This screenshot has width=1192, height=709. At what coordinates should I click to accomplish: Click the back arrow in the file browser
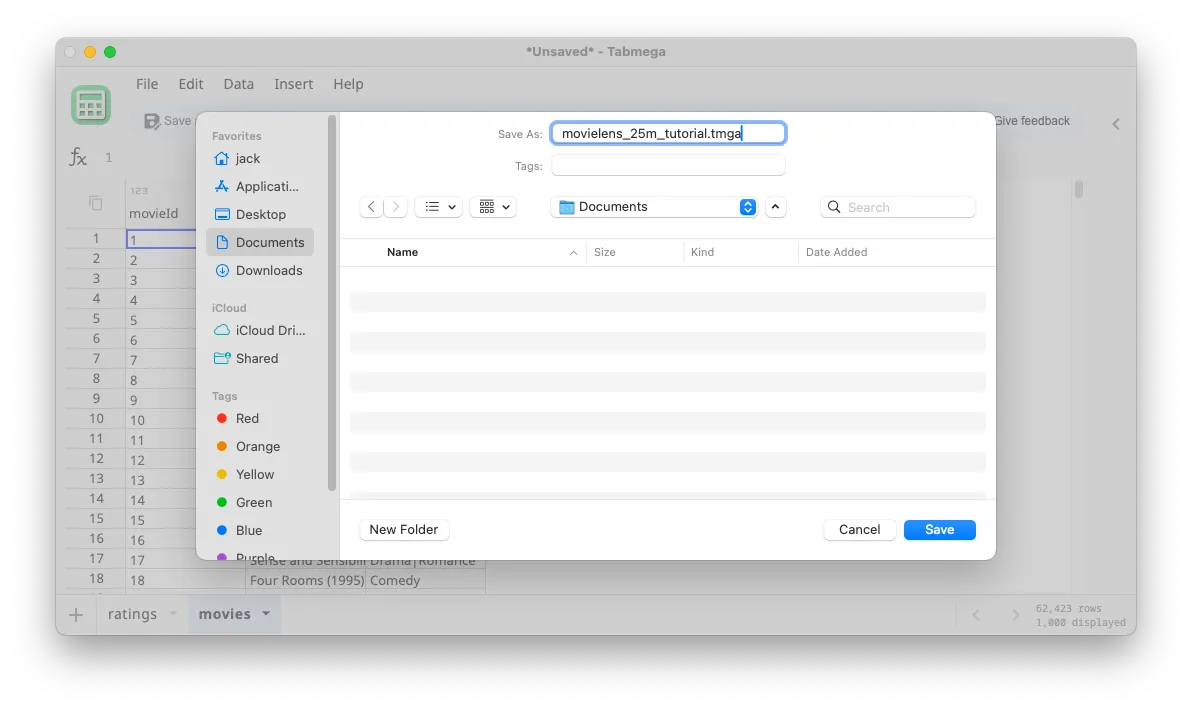click(x=371, y=206)
